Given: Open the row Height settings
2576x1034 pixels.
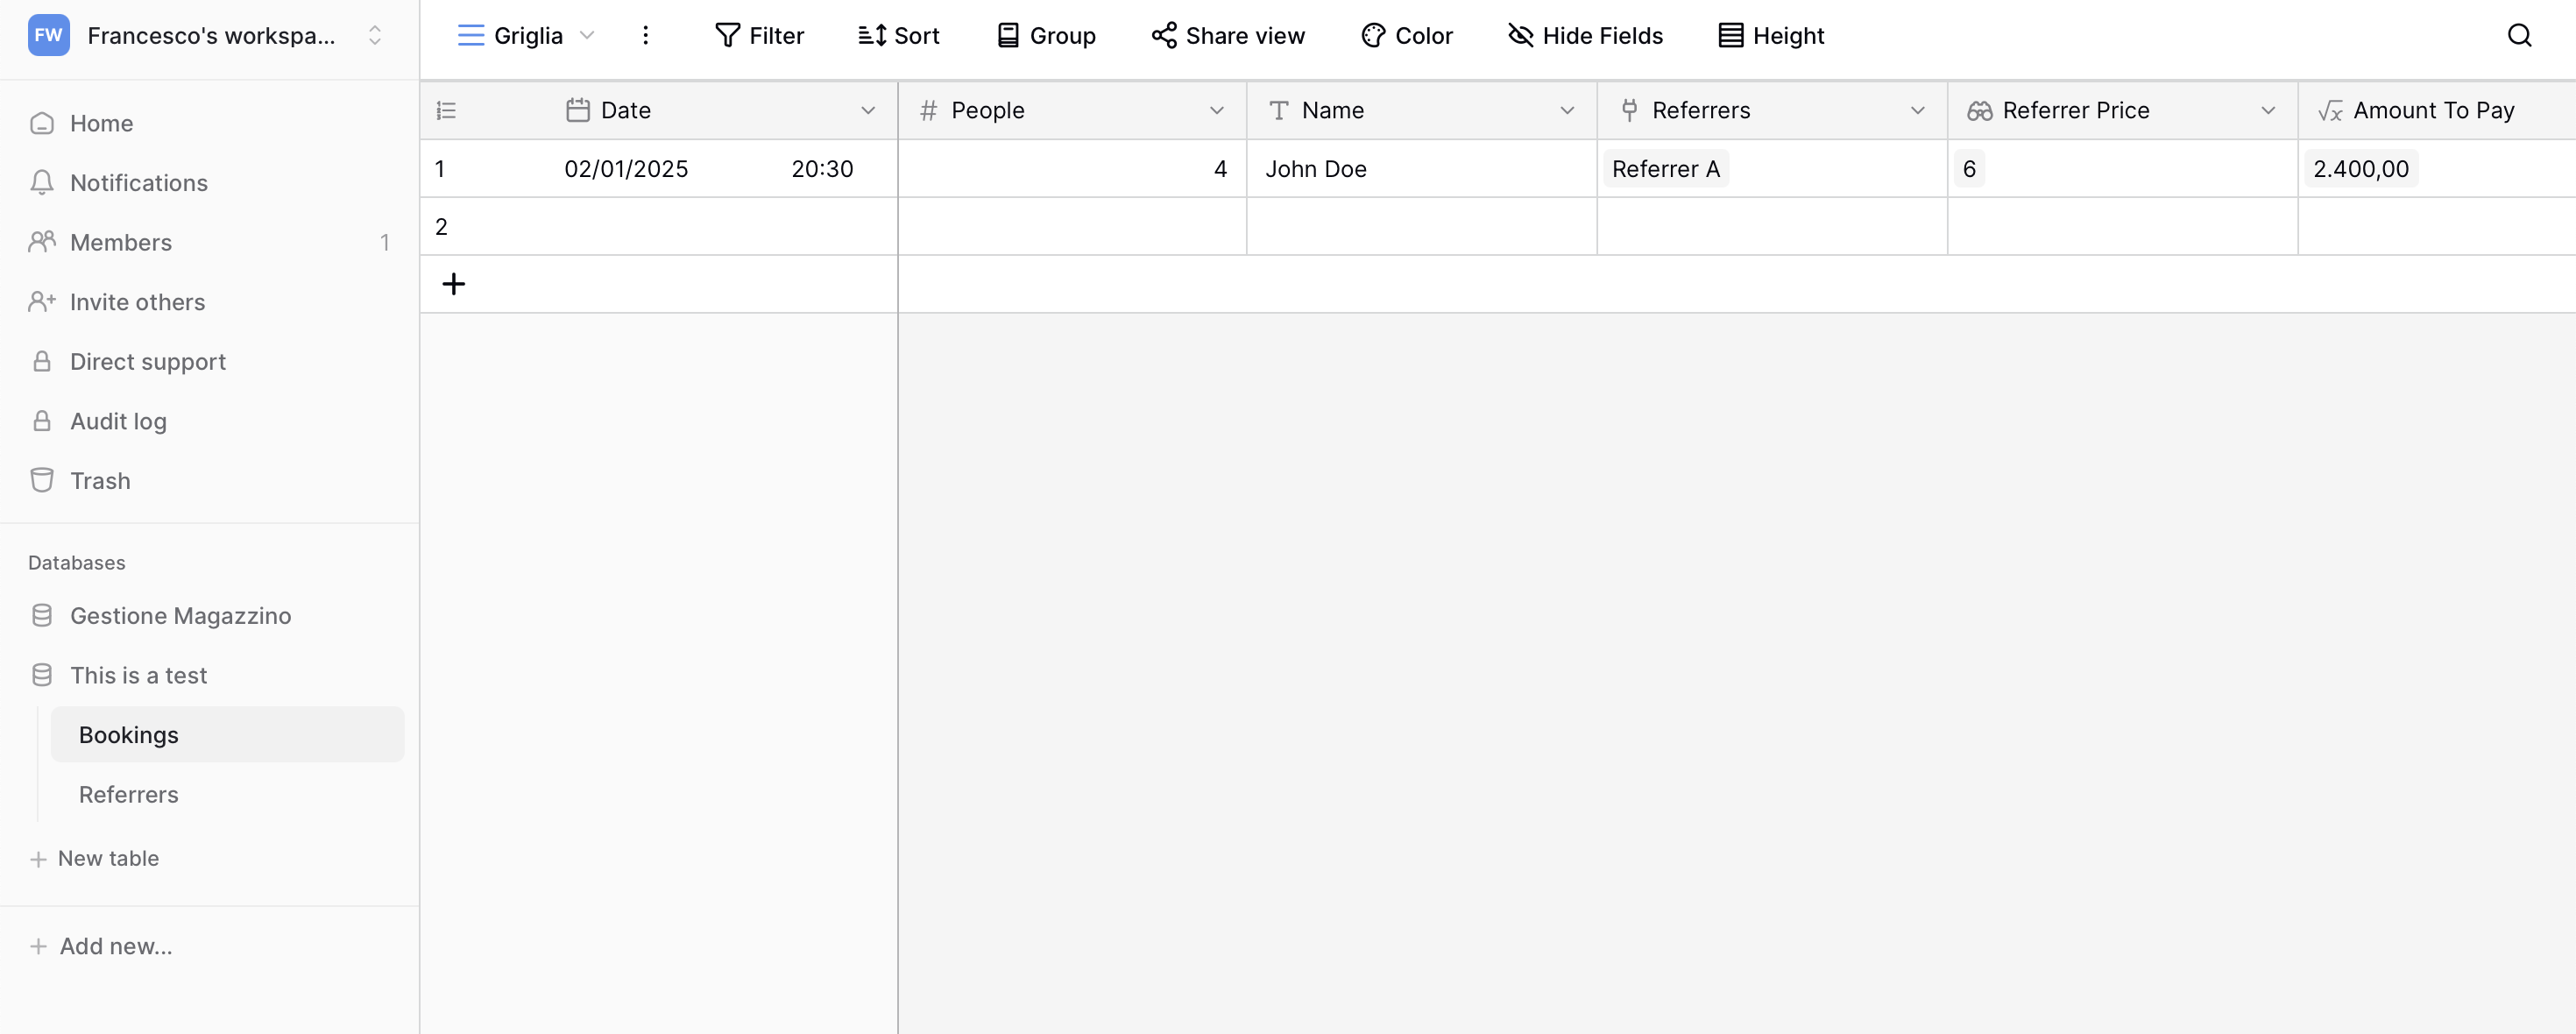Looking at the screenshot, I should point(1769,35).
